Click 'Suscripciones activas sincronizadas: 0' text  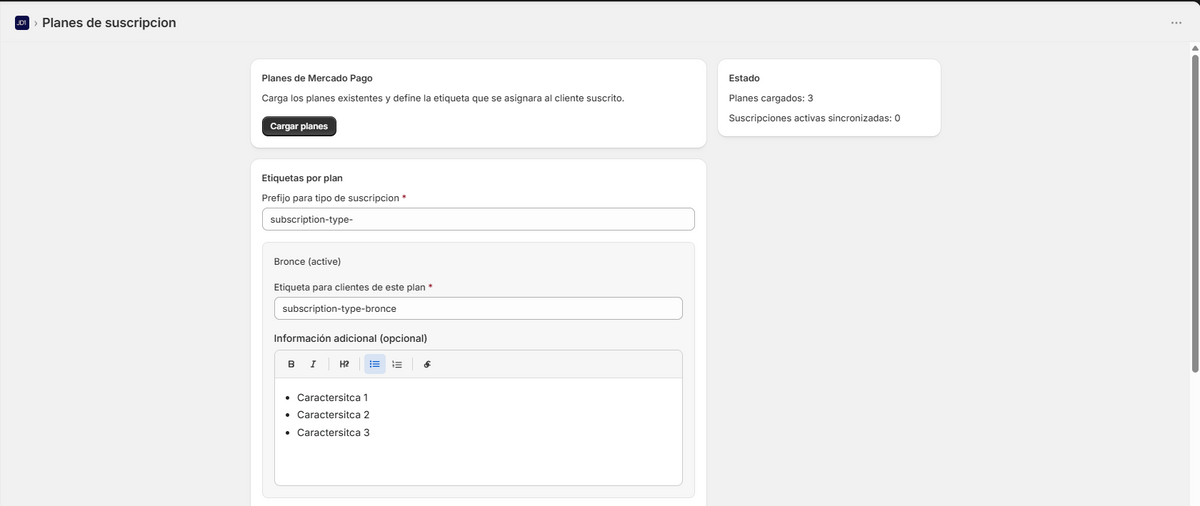(814, 118)
